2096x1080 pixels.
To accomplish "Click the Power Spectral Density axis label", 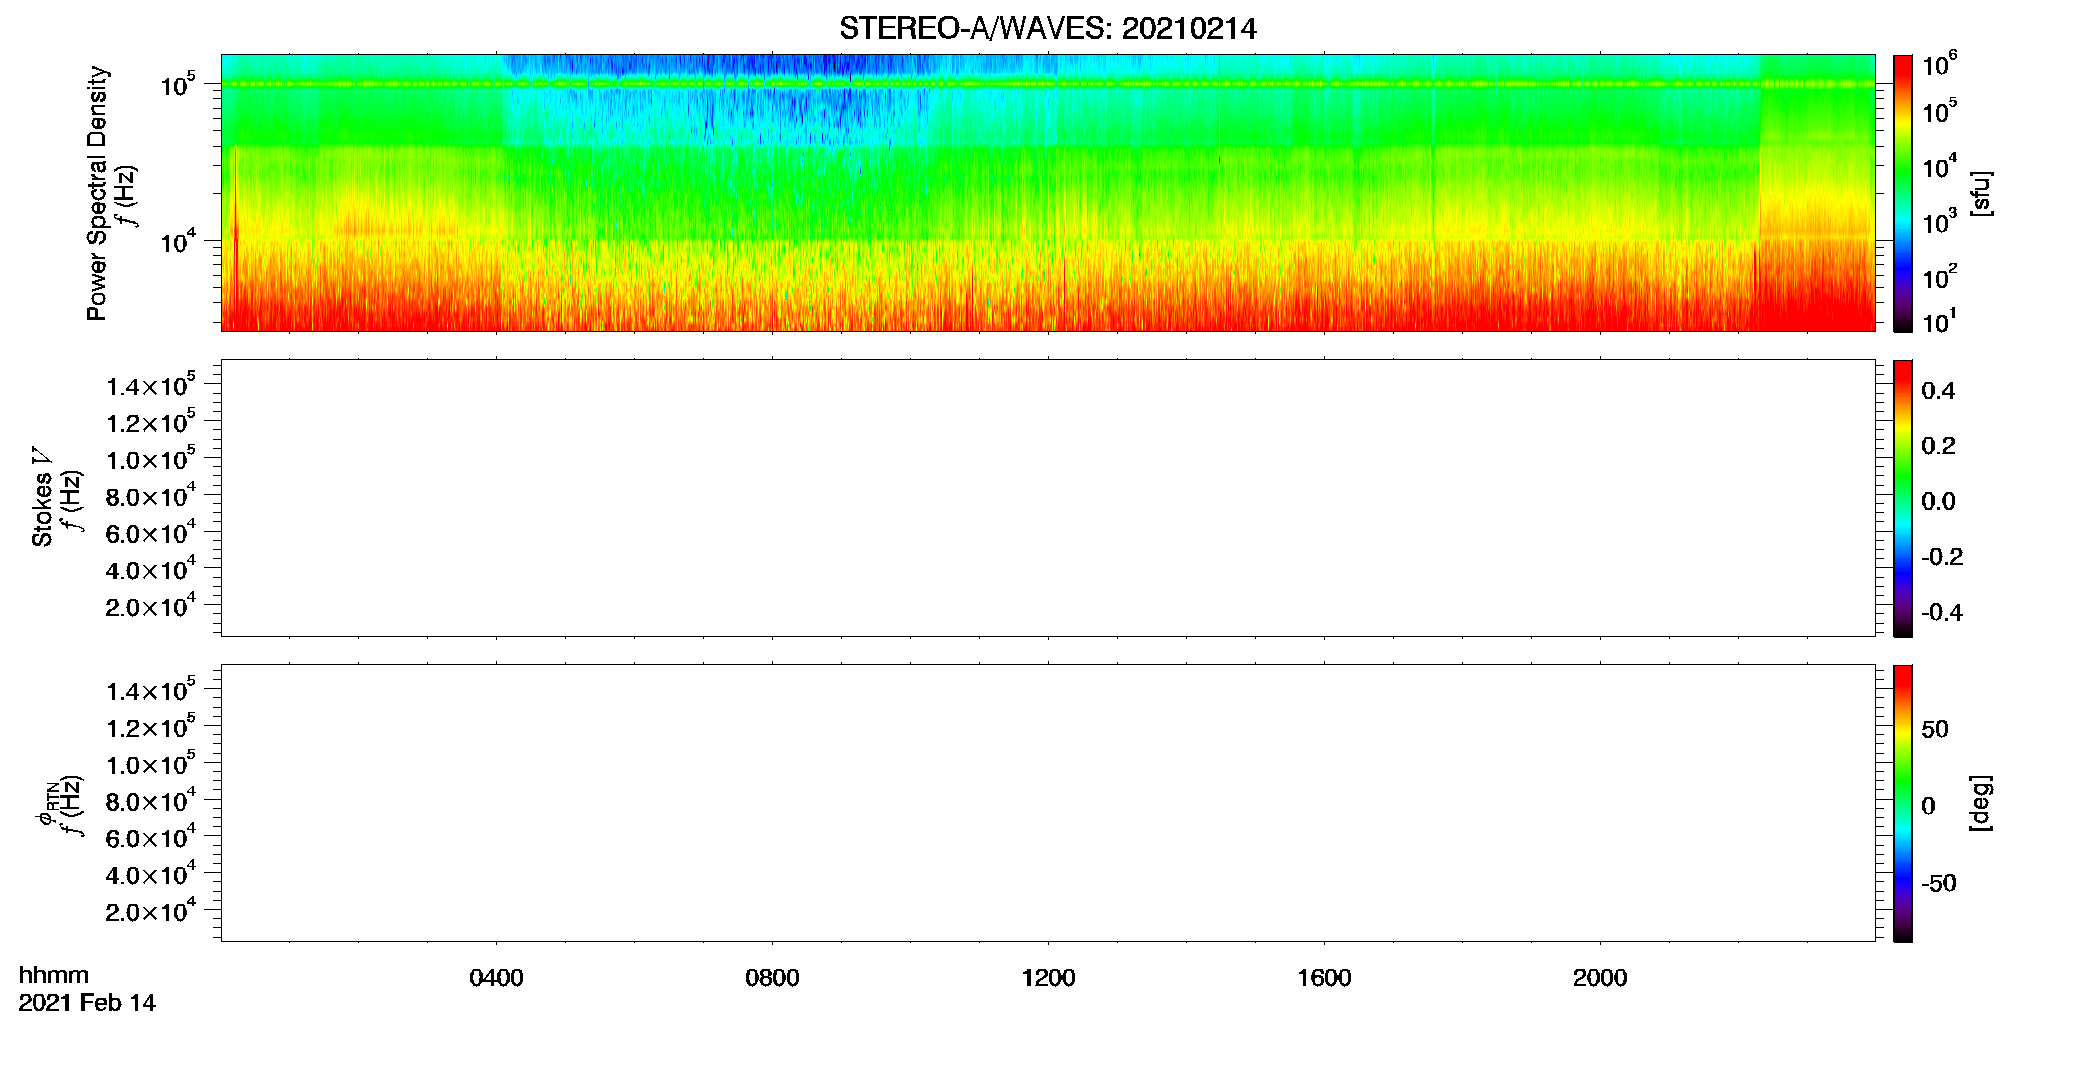I will (x=97, y=193).
